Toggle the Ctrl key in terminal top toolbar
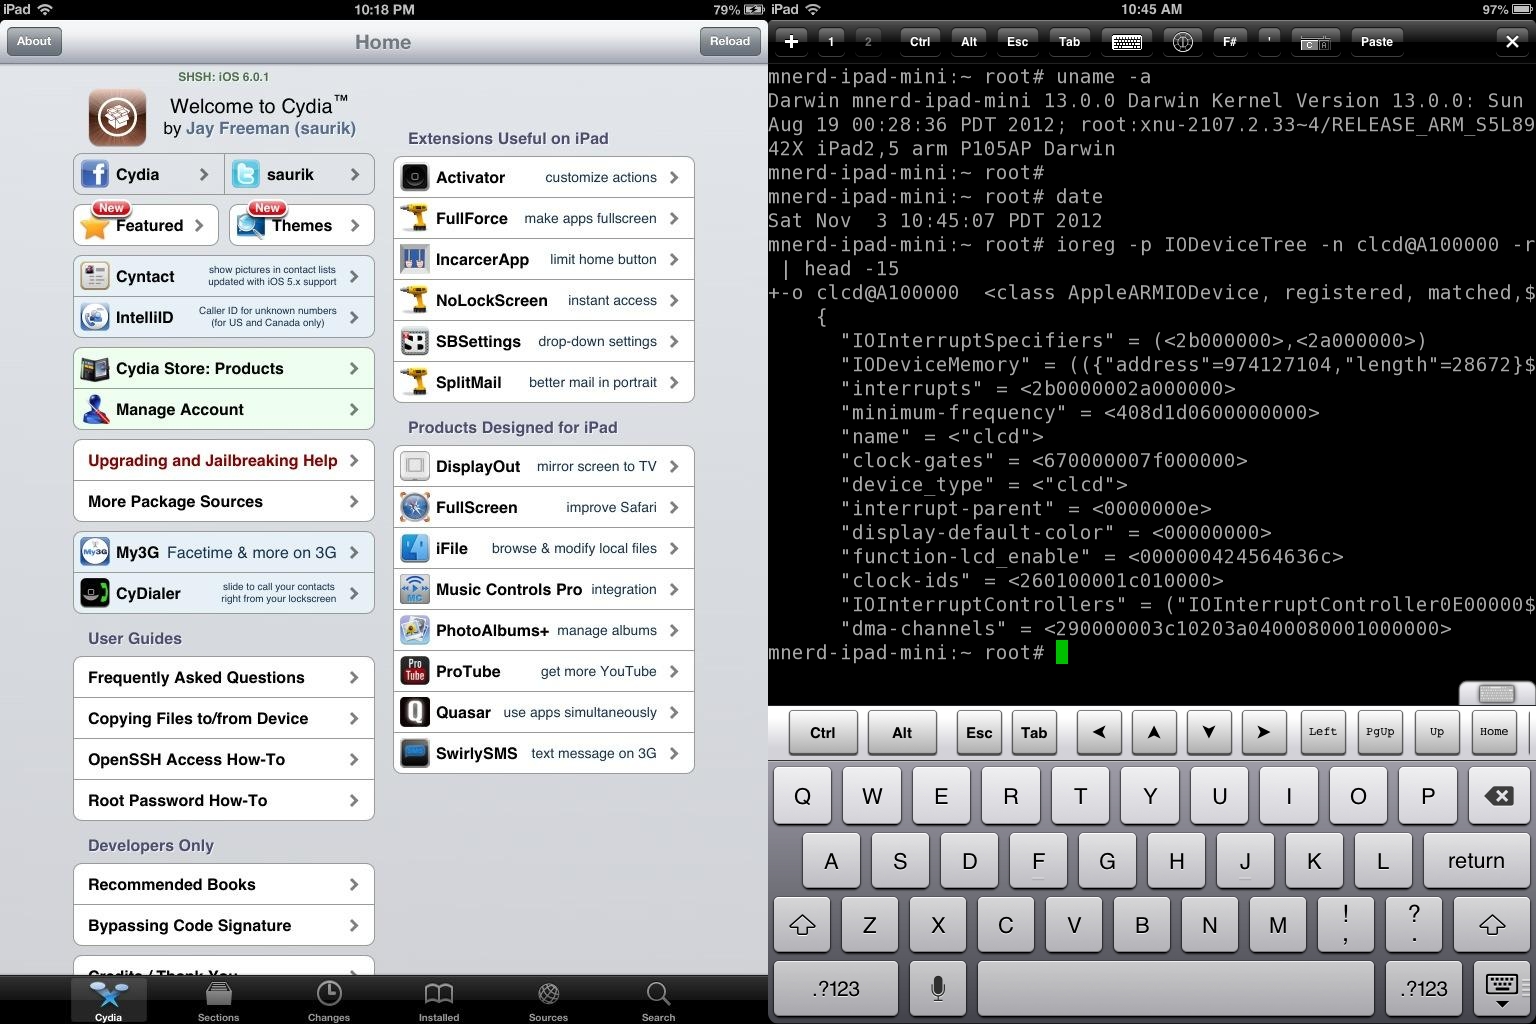Image resolution: width=1536 pixels, height=1024 pixels. click(920, 42)
